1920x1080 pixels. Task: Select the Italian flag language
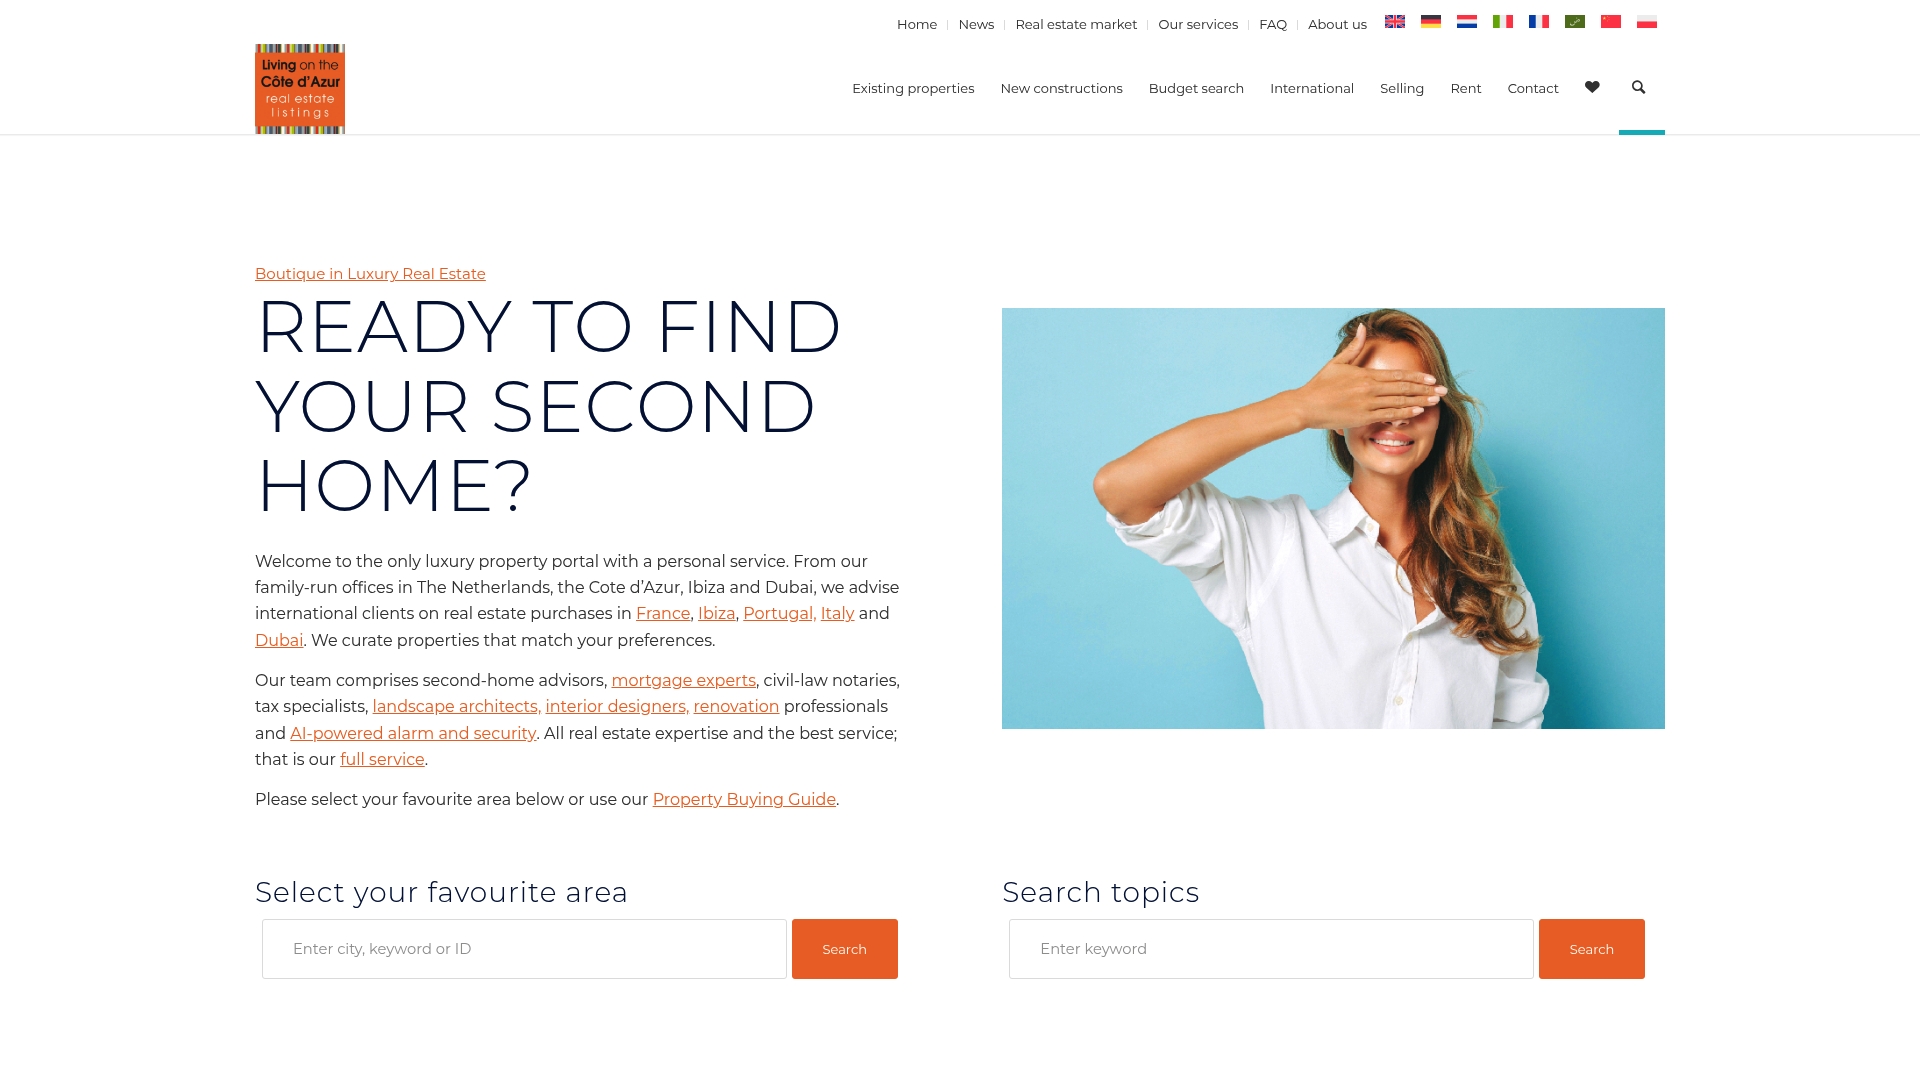tap(1502, 22)
